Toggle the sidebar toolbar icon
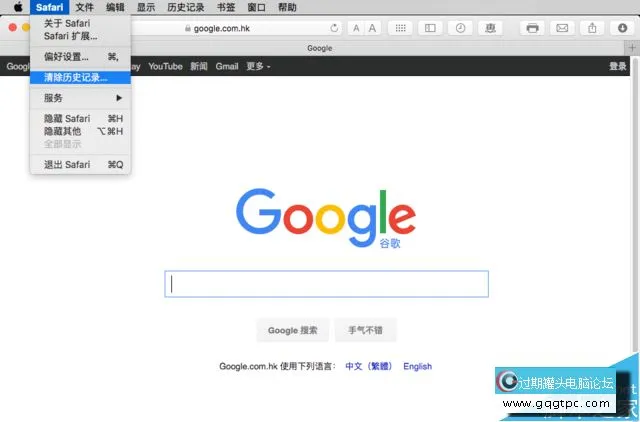This screenshot has height=422, width=640. 430,28
